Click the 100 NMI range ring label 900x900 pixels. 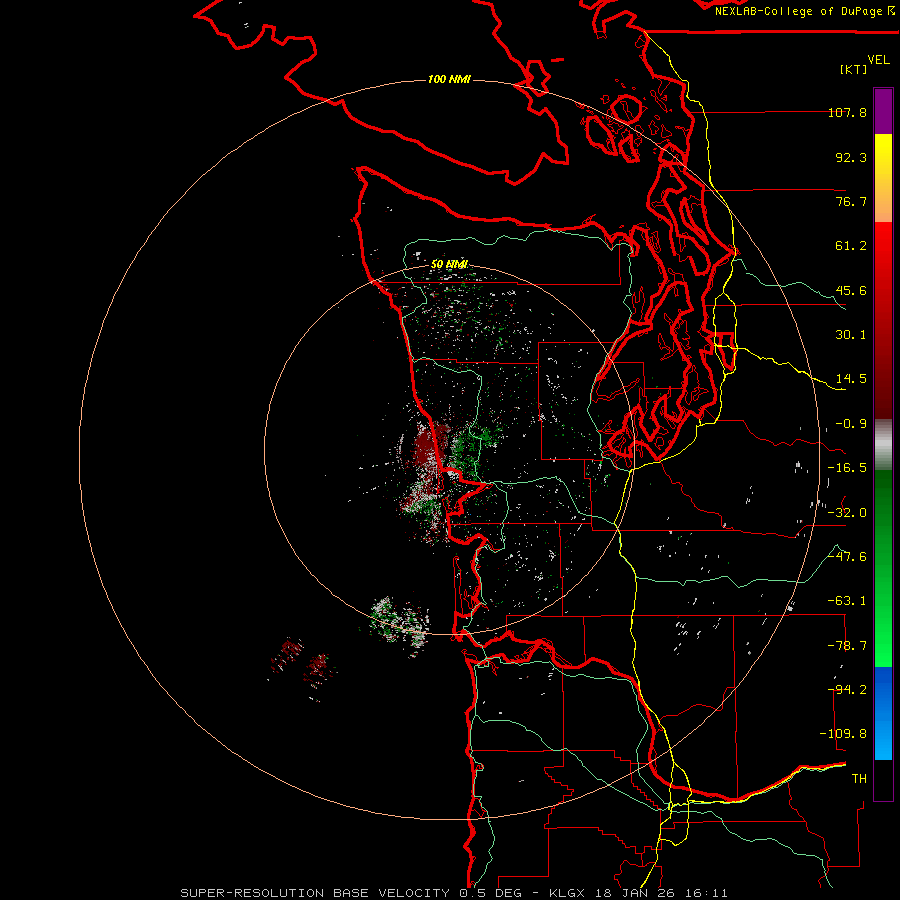449,79
